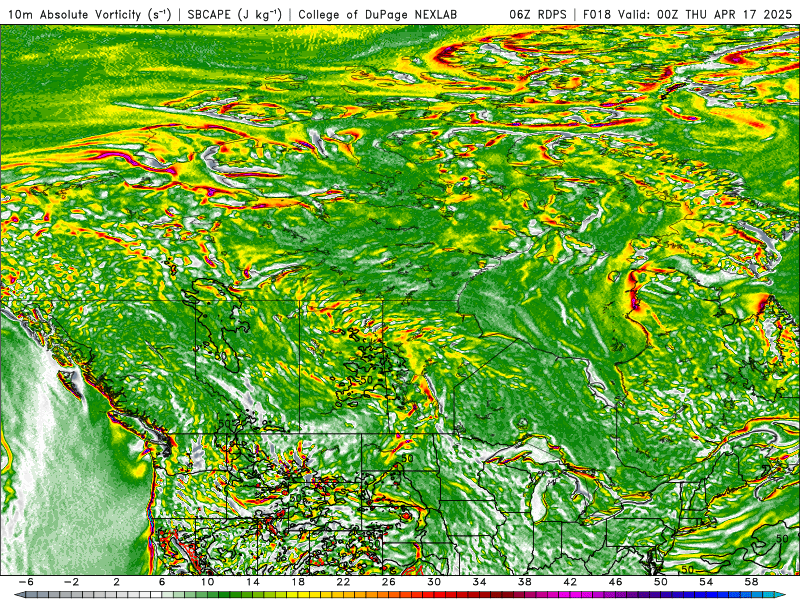The width and height of the screenshot is (800, 600).
Task: Click the "College of DuPage NEXLAB" credit
Action: (378, 14)
